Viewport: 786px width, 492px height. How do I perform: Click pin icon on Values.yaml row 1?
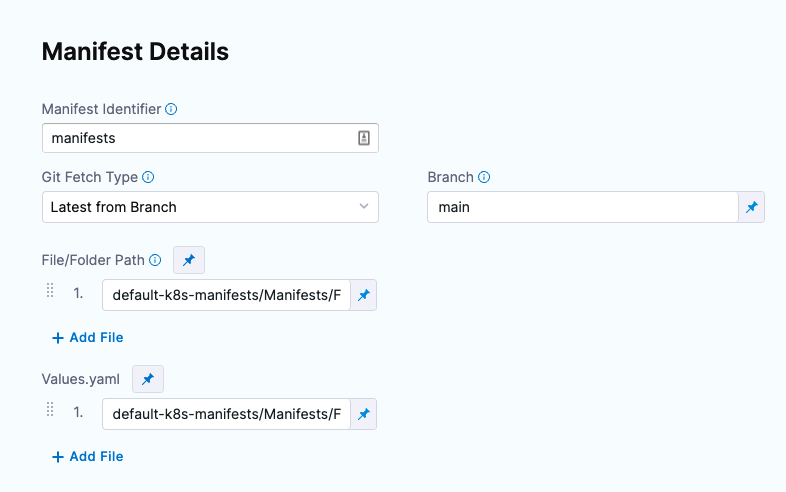[x=364, y=414]
